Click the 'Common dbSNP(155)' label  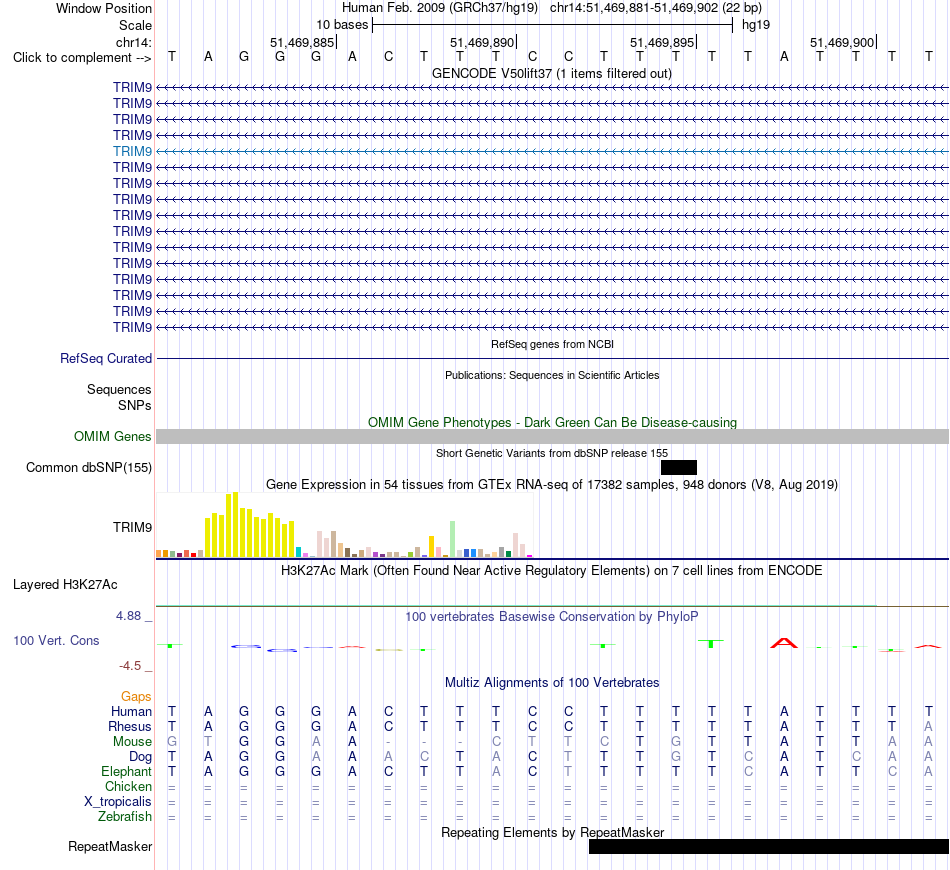point(89,468)
